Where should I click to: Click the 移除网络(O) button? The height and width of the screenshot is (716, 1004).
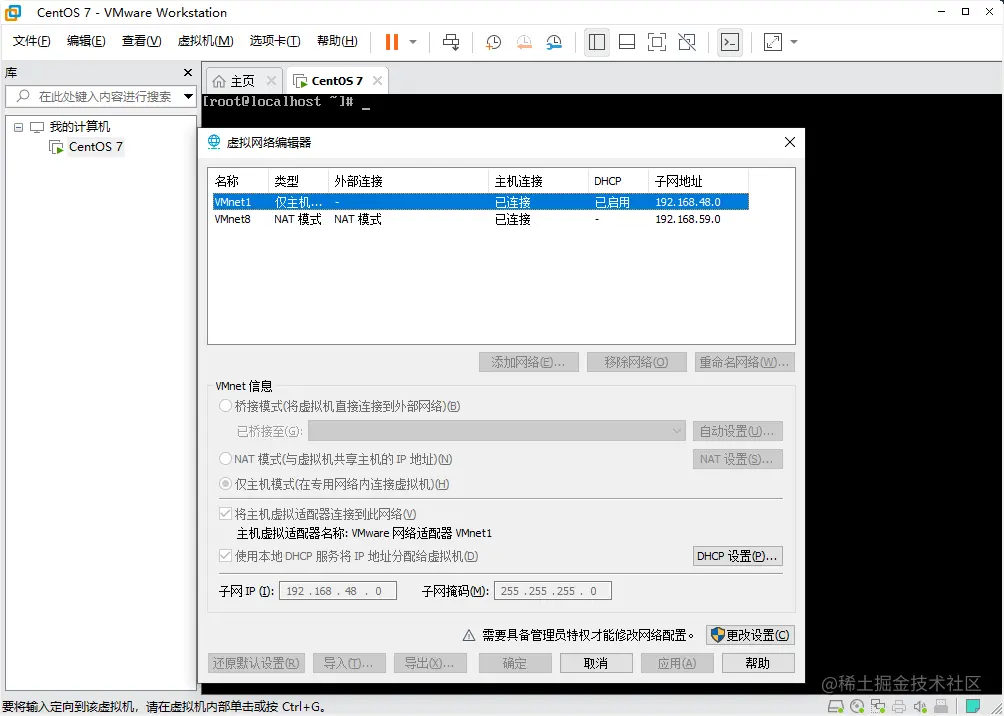(636, 362)
